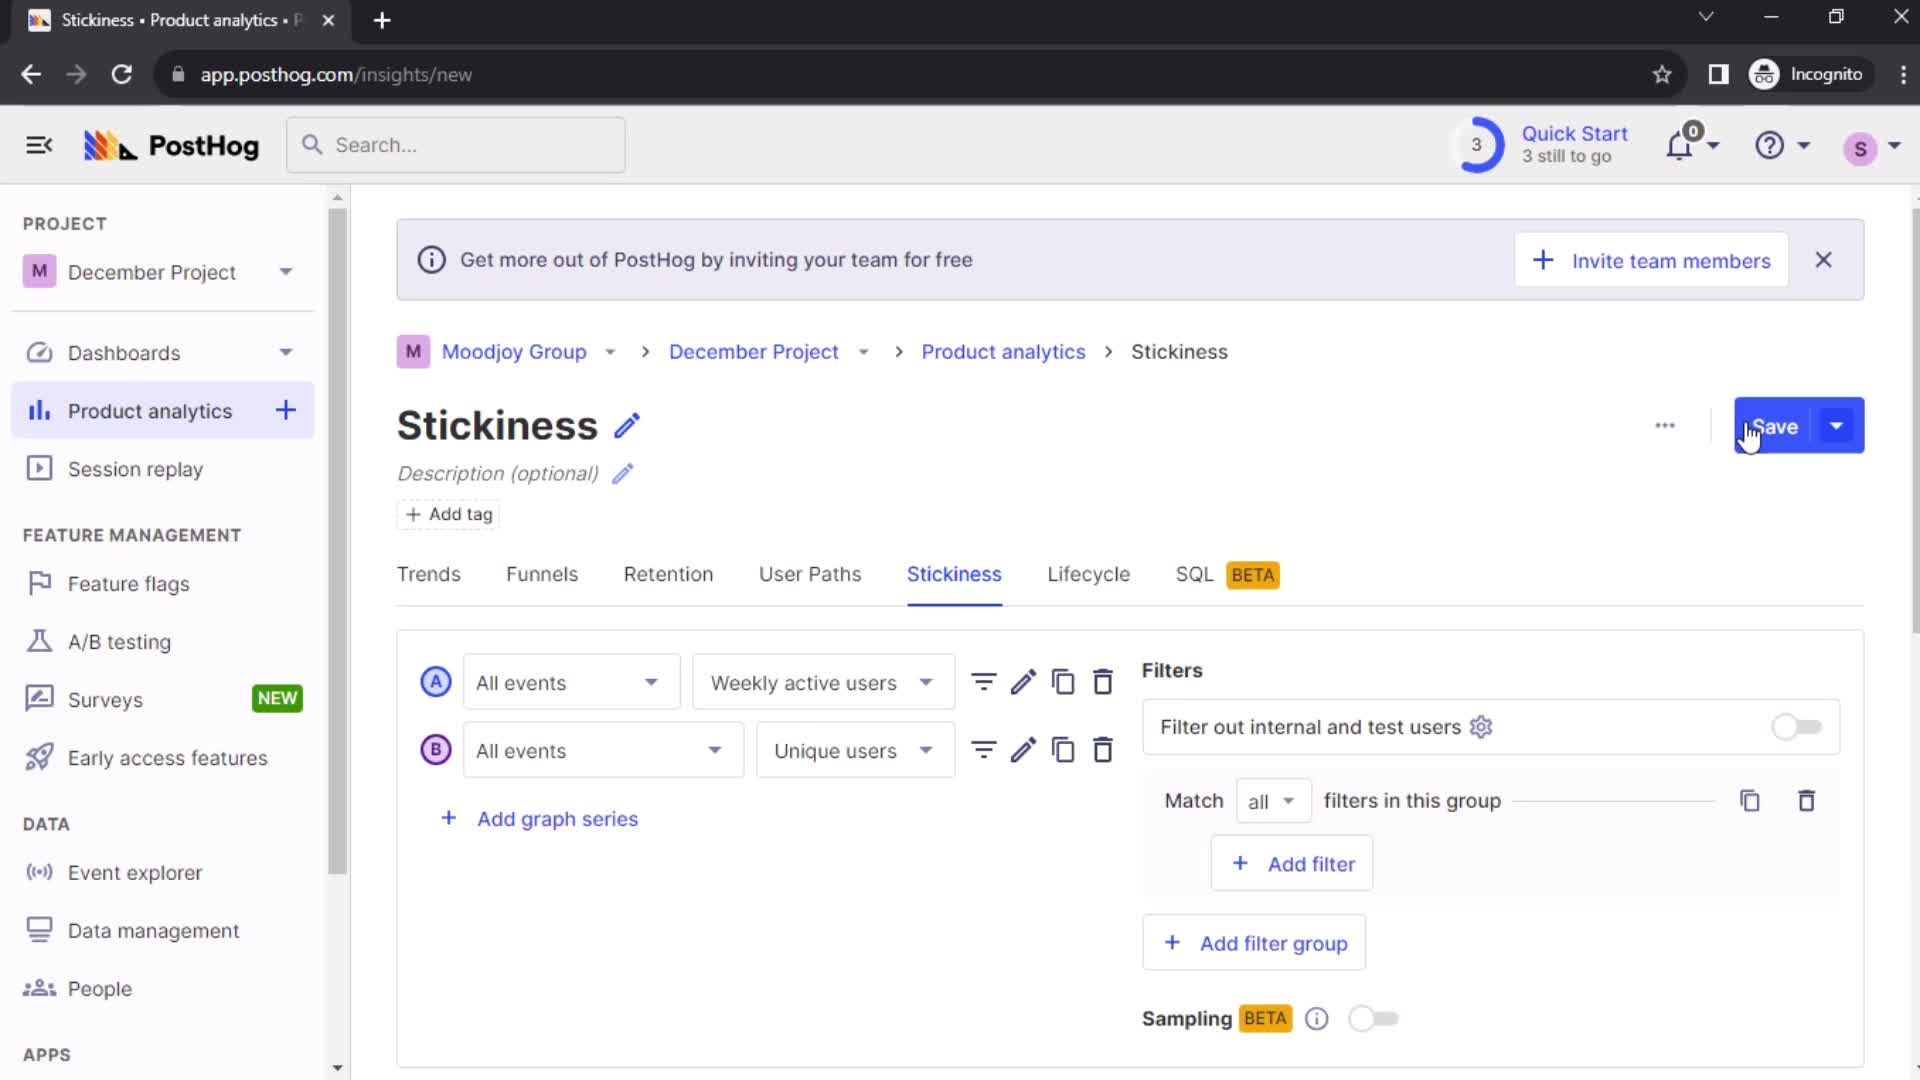
Task: Open Event explorer in sidebar
Action: pyautogui.click(x=163, y=873)
